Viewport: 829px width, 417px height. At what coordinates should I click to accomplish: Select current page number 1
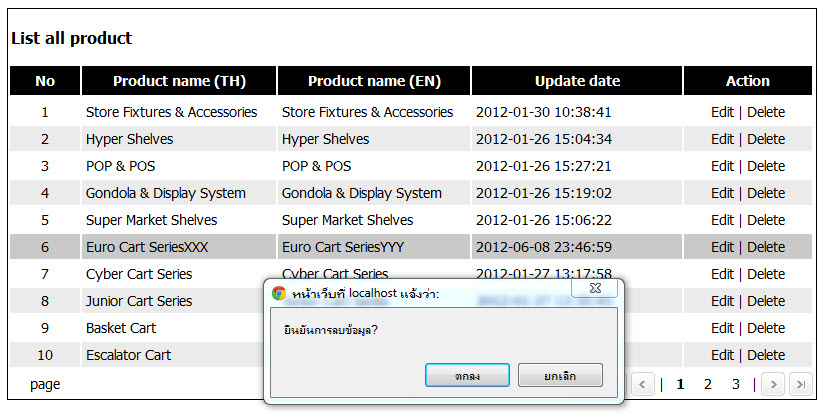[680, 384]
